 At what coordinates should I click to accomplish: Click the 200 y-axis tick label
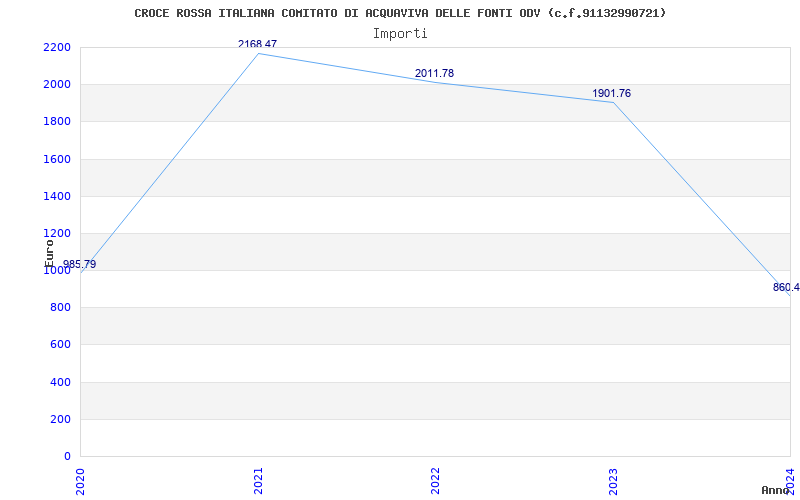60,419
